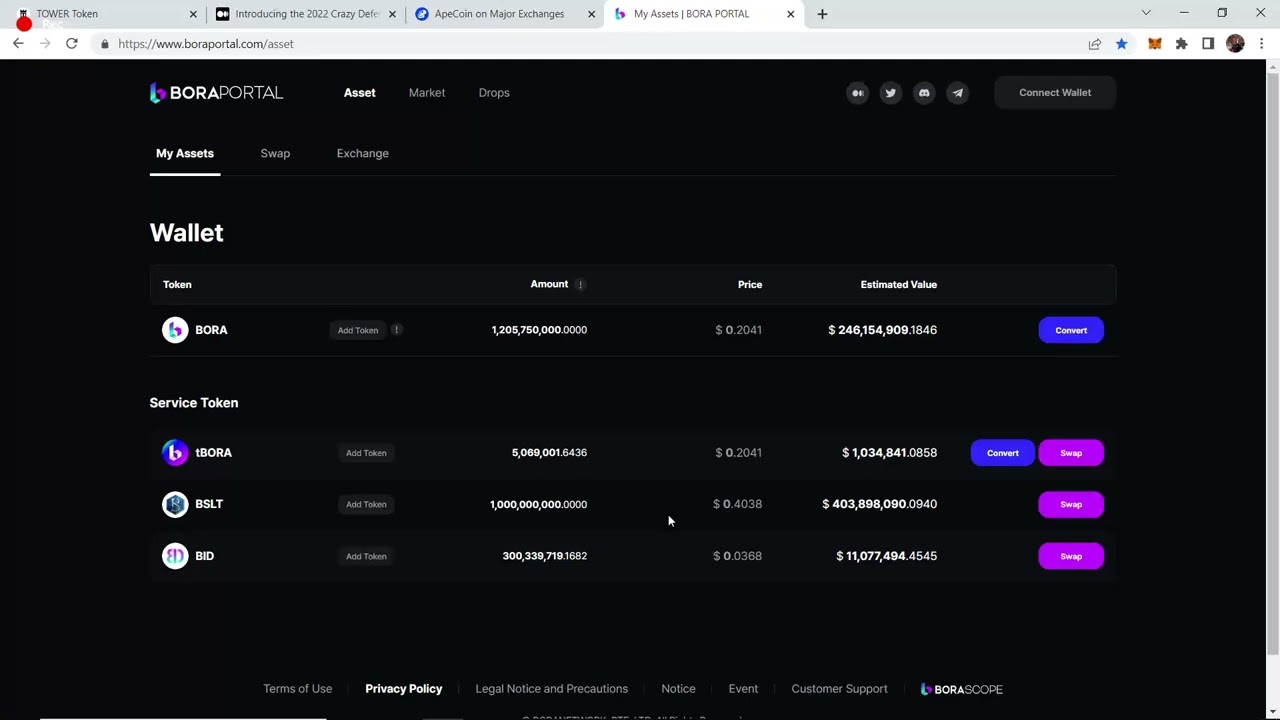Click the Connect Wallet button

[1055, 93]
